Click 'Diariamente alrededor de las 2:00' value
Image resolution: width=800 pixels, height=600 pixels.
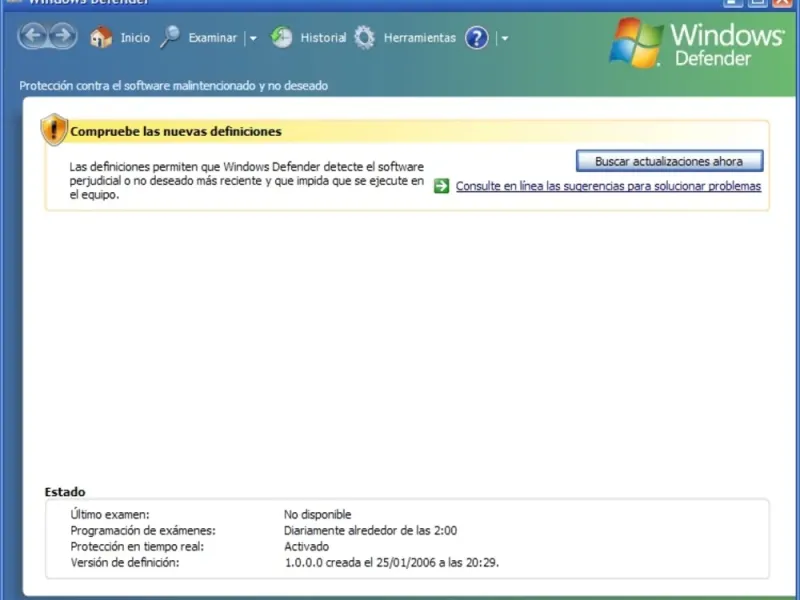[x=370, y=531]
